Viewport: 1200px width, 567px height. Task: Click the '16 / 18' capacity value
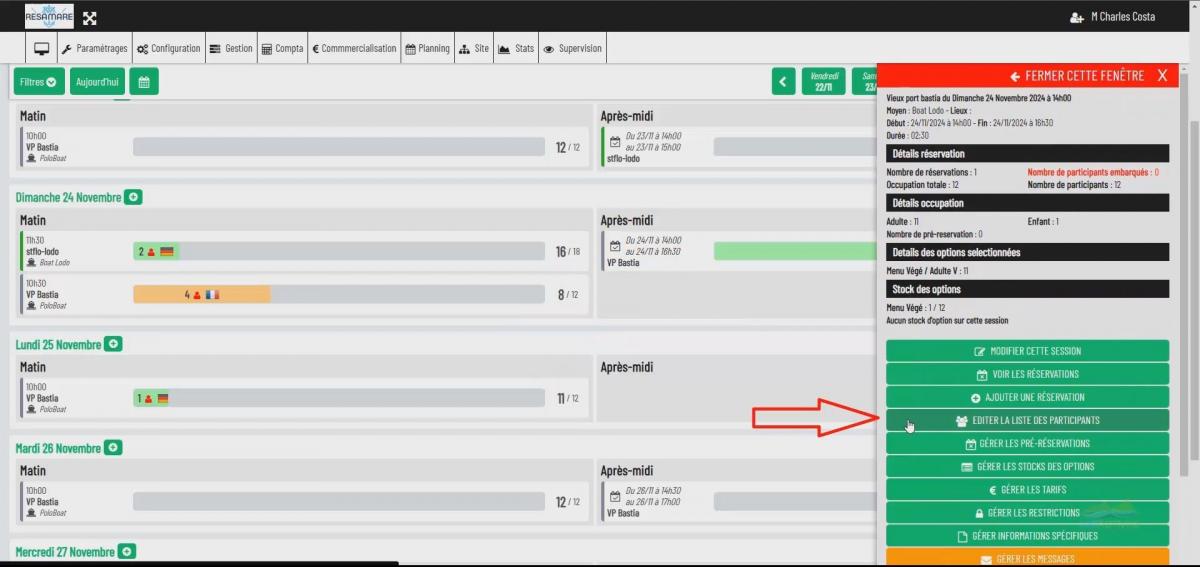click(567, 252)
